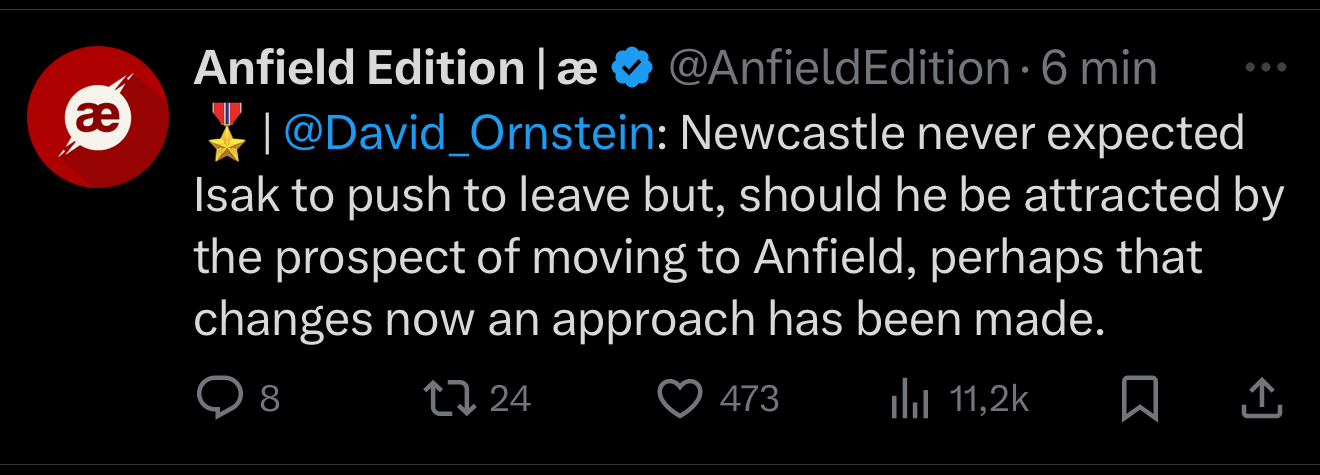Open the @AnfieldEdition handle link

tap(838, 69)
